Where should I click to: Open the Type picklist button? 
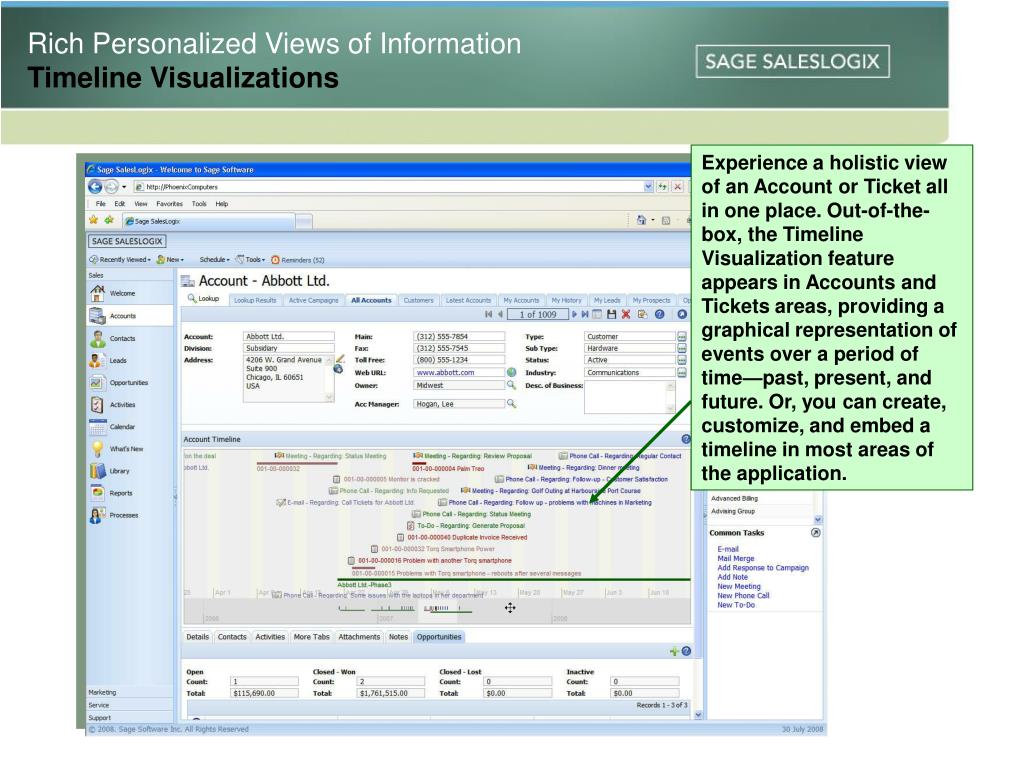tap(682, 336)
